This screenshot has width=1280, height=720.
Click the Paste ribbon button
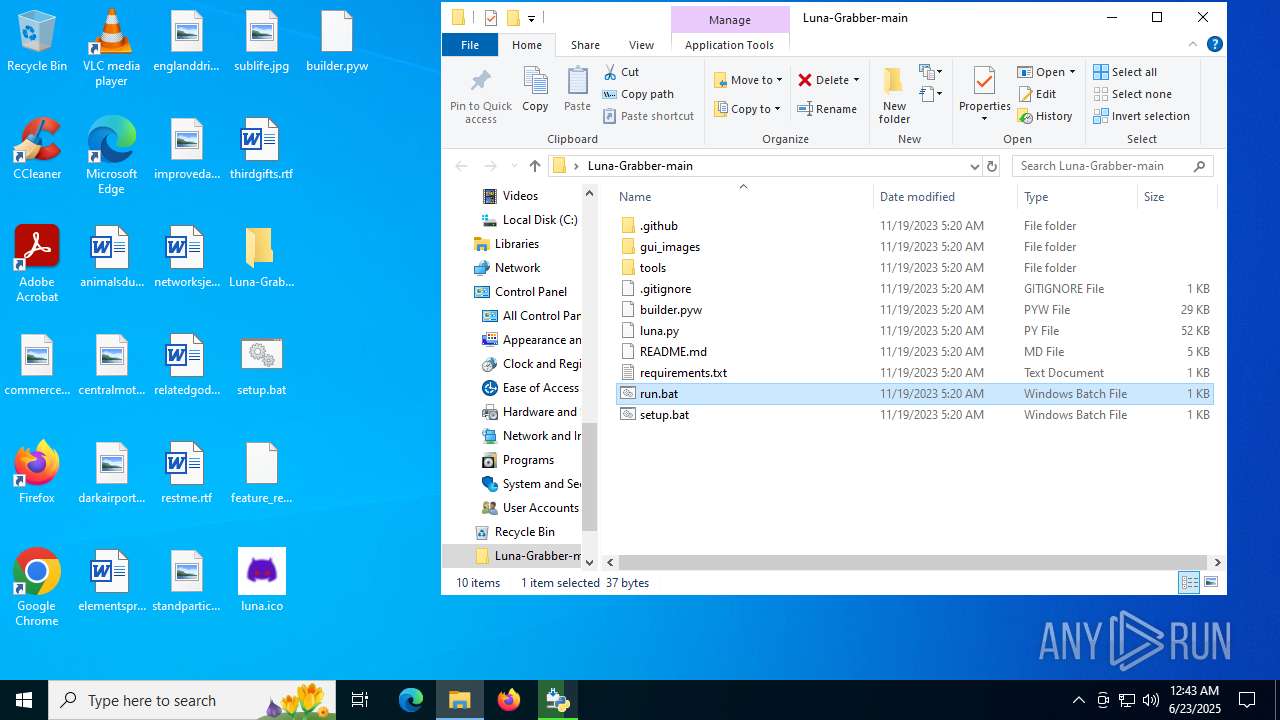pyautogui.click(x=577, y=90)
